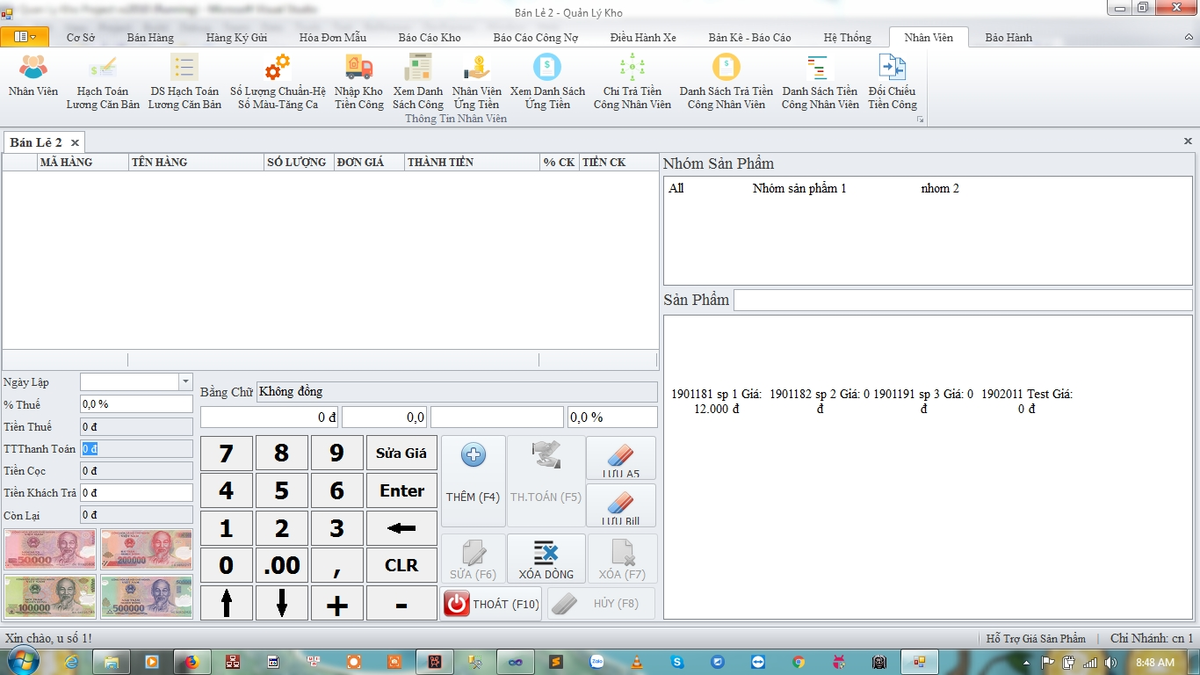
Task: Open the Nhân Viên employee icon
Action: click(x=33, y=81)
